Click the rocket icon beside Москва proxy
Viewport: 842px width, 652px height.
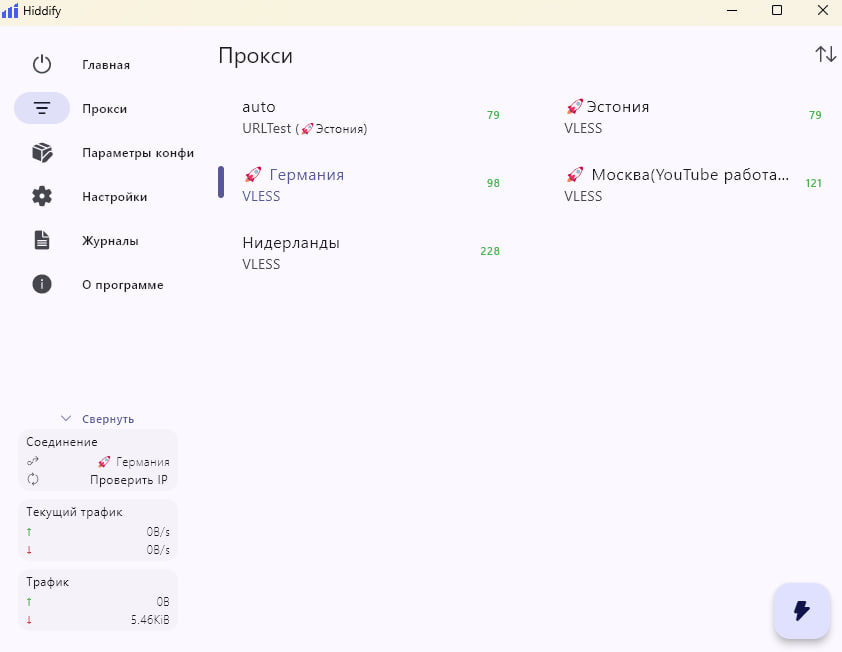coord(575,175)
